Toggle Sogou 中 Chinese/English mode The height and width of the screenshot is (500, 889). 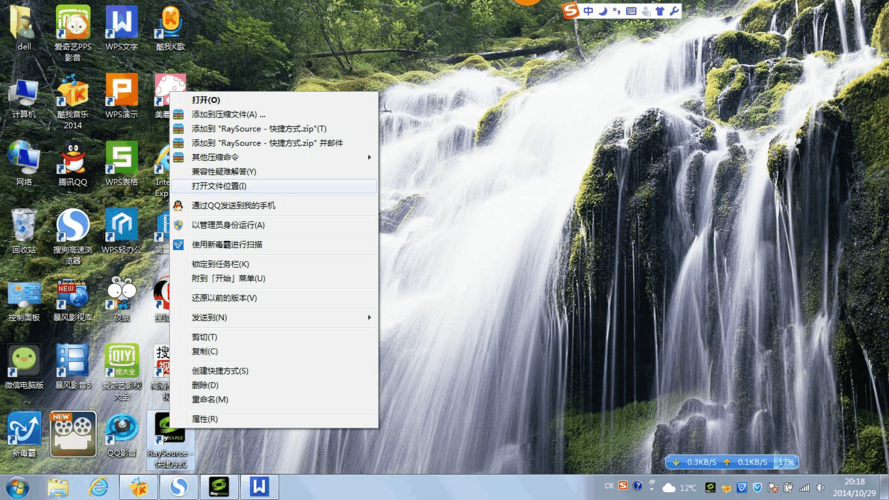click(589, 11)
